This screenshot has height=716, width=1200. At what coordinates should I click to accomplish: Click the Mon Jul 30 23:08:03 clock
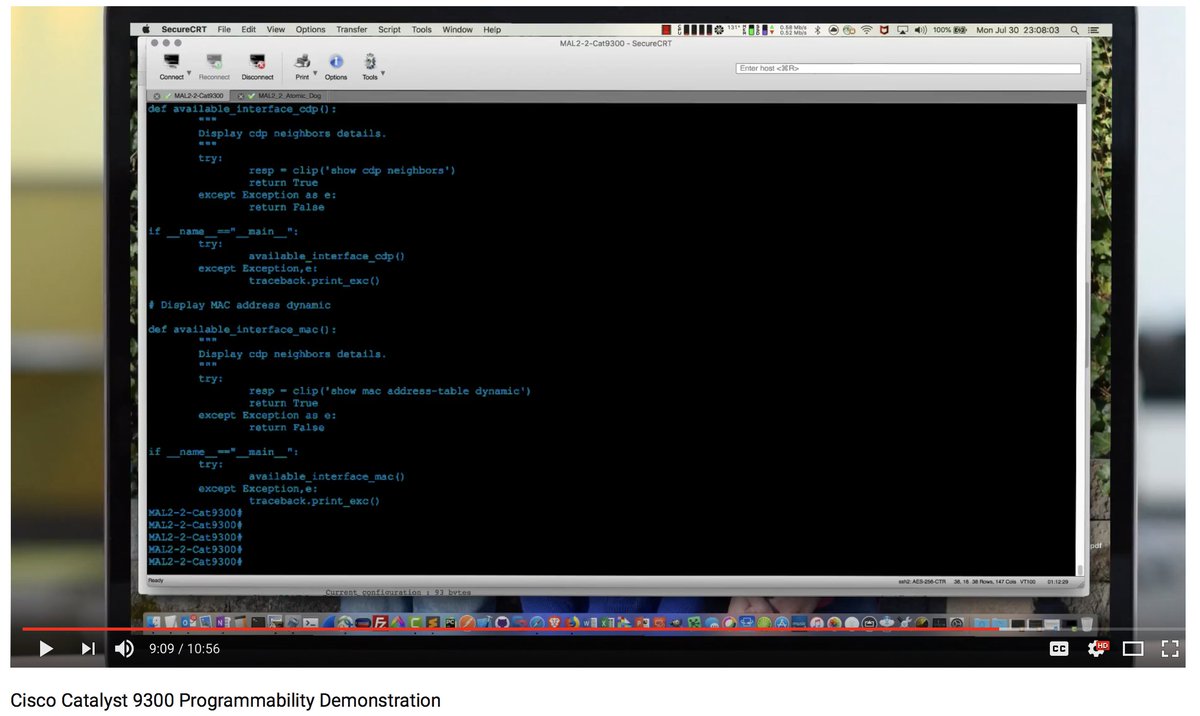coord(1017,30)
